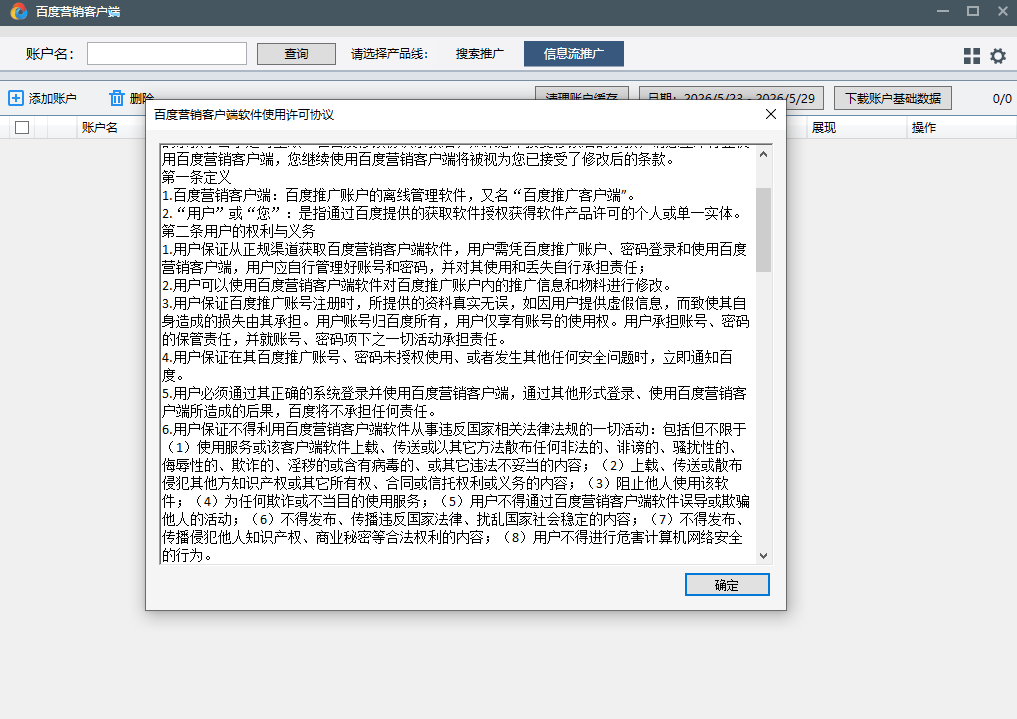Close the 百度营销客户端 main window
Image resolution: width=1017 pixels, height=719 pixels.
(x=1002, y=11)
